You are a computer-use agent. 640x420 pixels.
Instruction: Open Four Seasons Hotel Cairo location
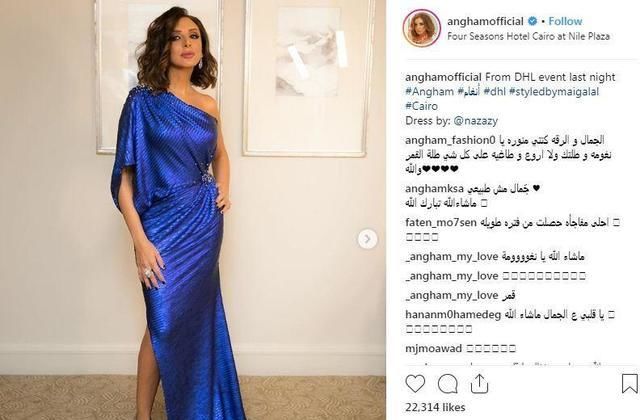[529, 36]
